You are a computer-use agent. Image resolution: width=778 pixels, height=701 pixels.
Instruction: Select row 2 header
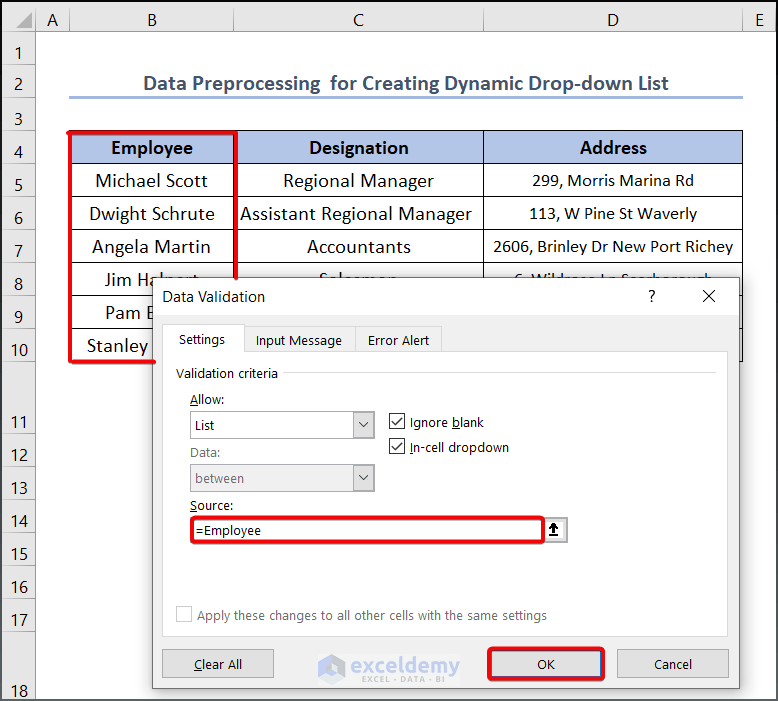[19, 83]
